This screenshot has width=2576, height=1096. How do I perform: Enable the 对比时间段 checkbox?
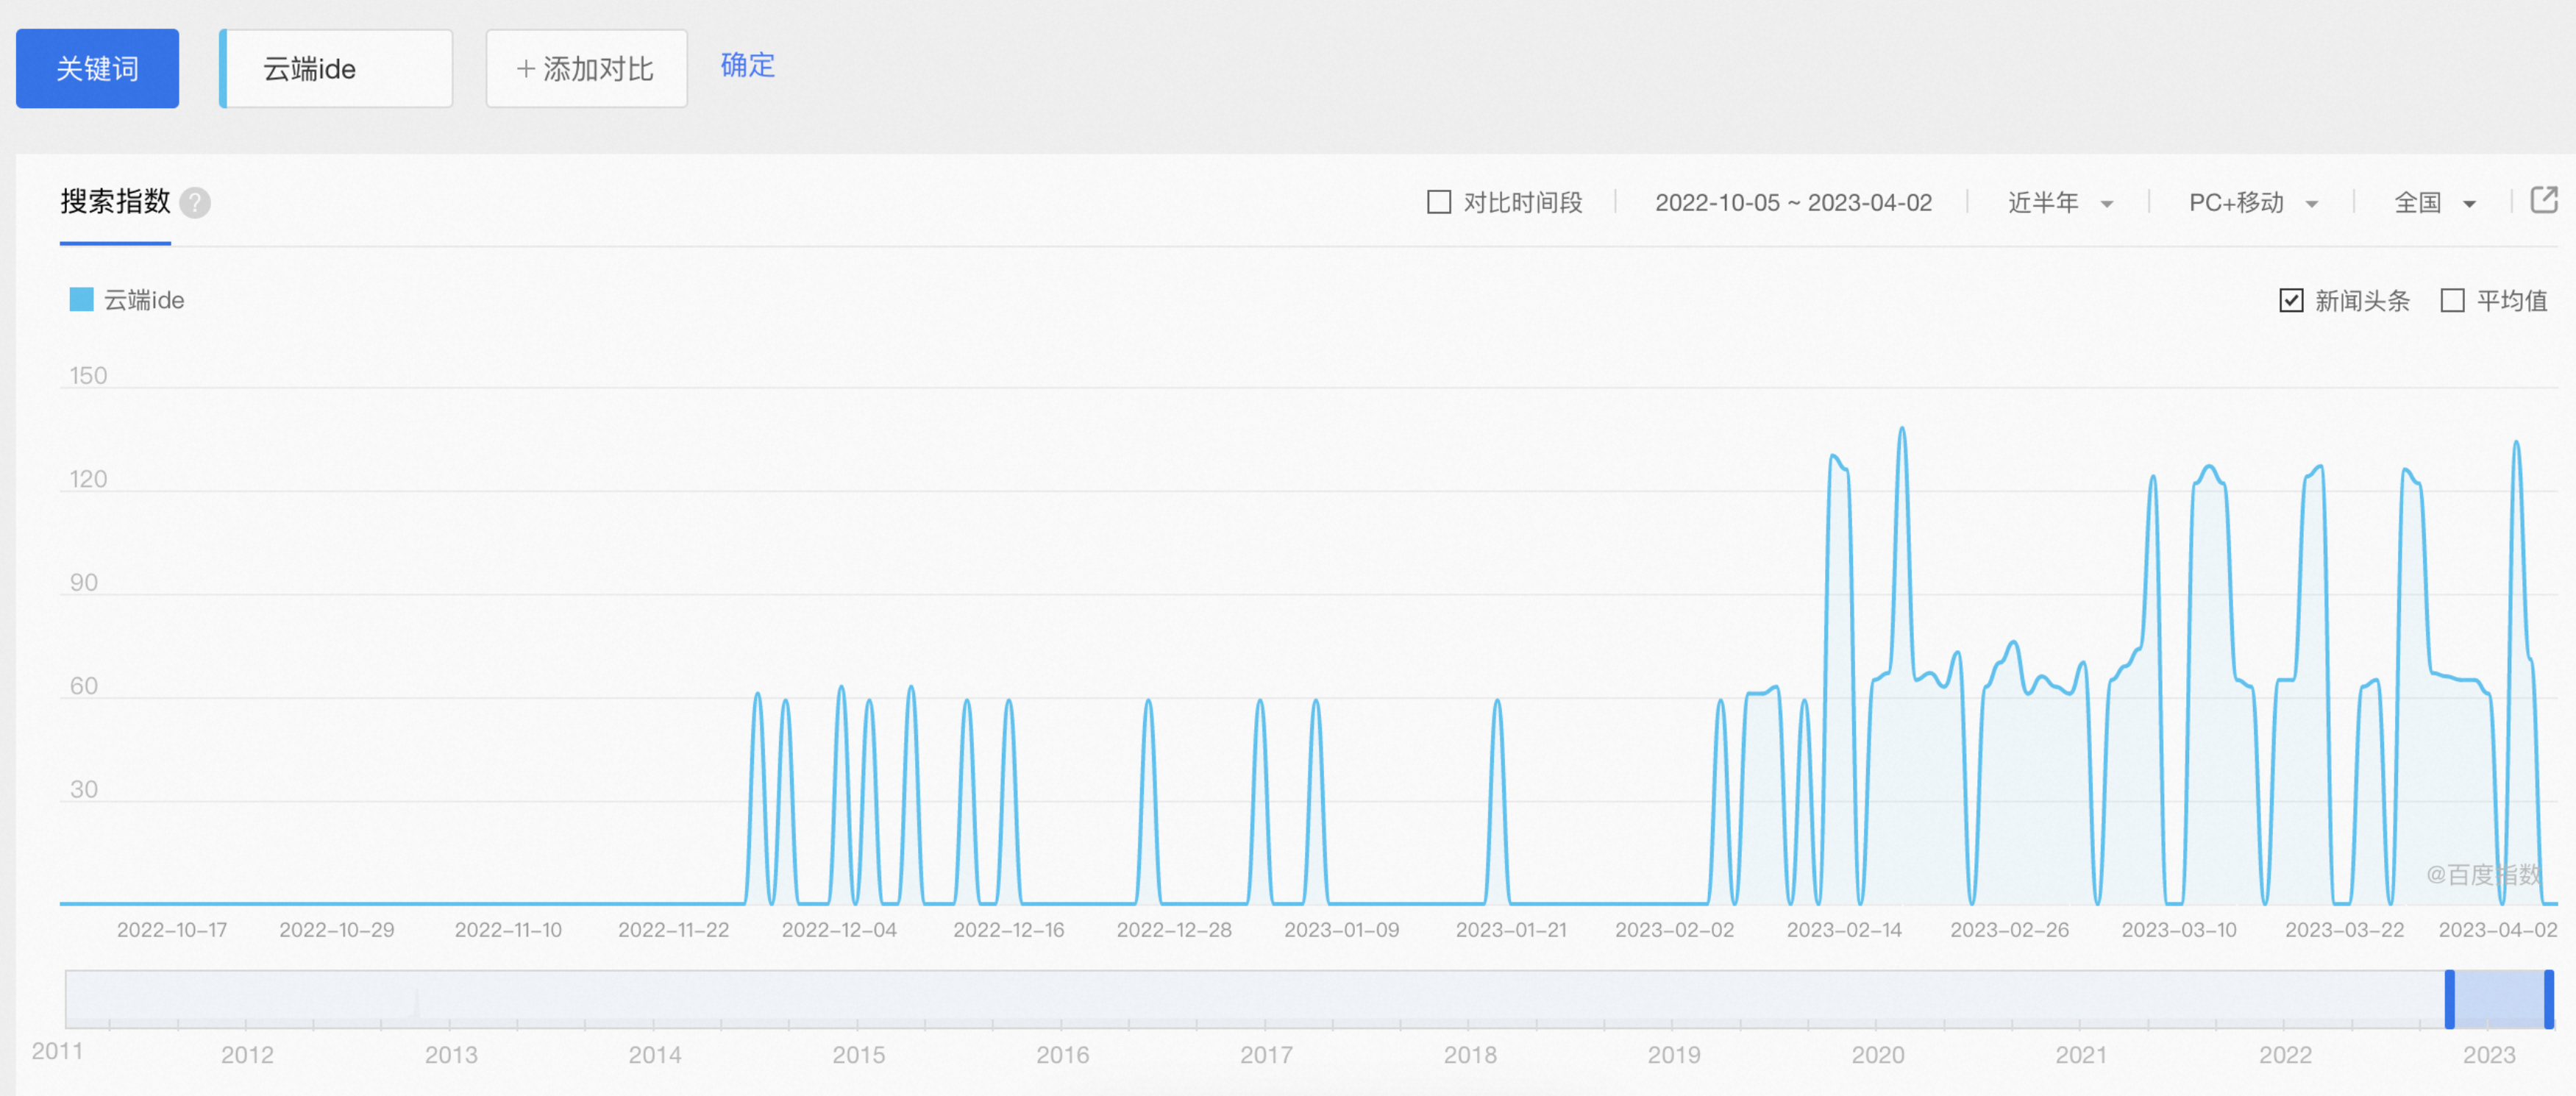point(1438,203)
